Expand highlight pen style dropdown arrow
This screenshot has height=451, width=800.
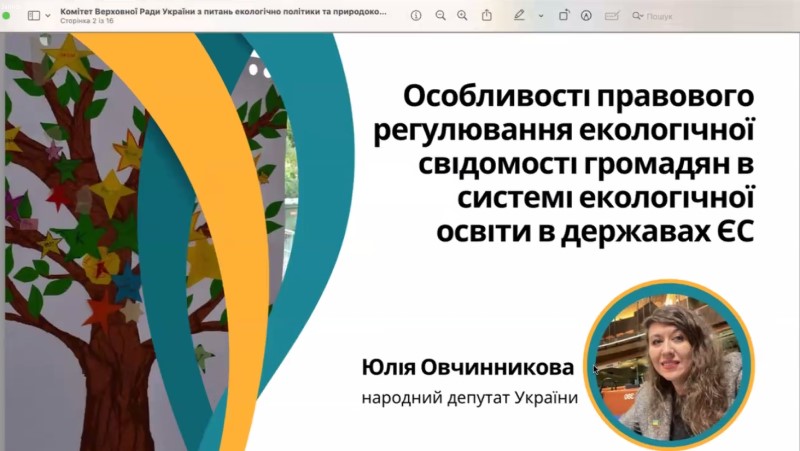pyautogui.click(x=541, y=15)
